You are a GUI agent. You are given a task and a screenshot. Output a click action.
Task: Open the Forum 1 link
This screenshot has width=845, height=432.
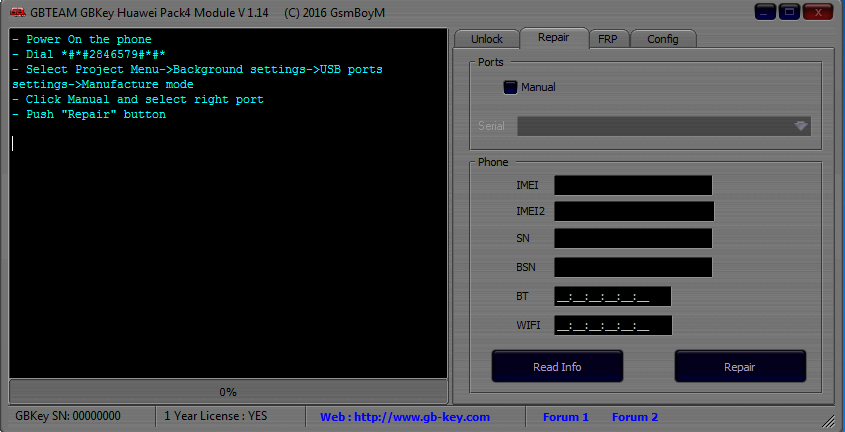566,417
